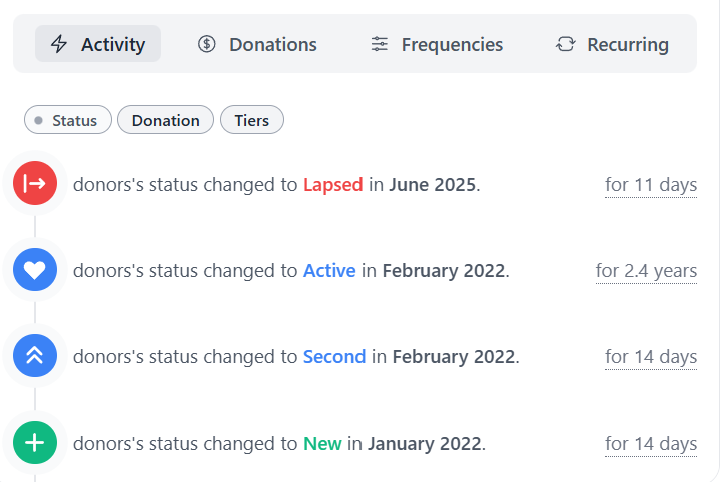Click the dollar sign Donations icon
This screenshot has height=482, width=720.
(x=207, y=44)
